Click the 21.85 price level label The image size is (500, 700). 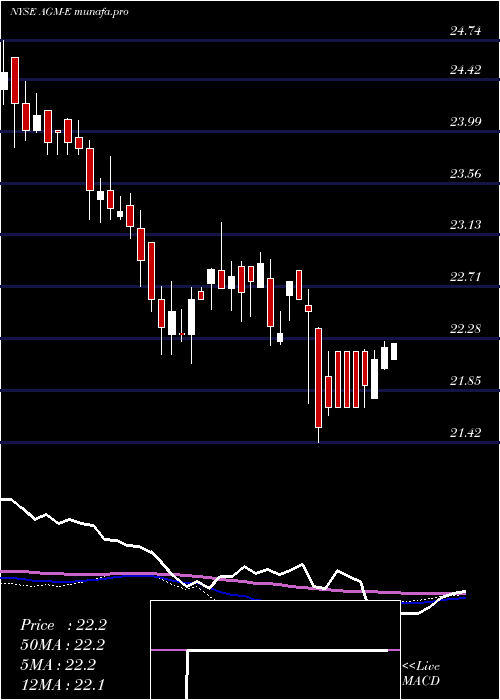466,381
